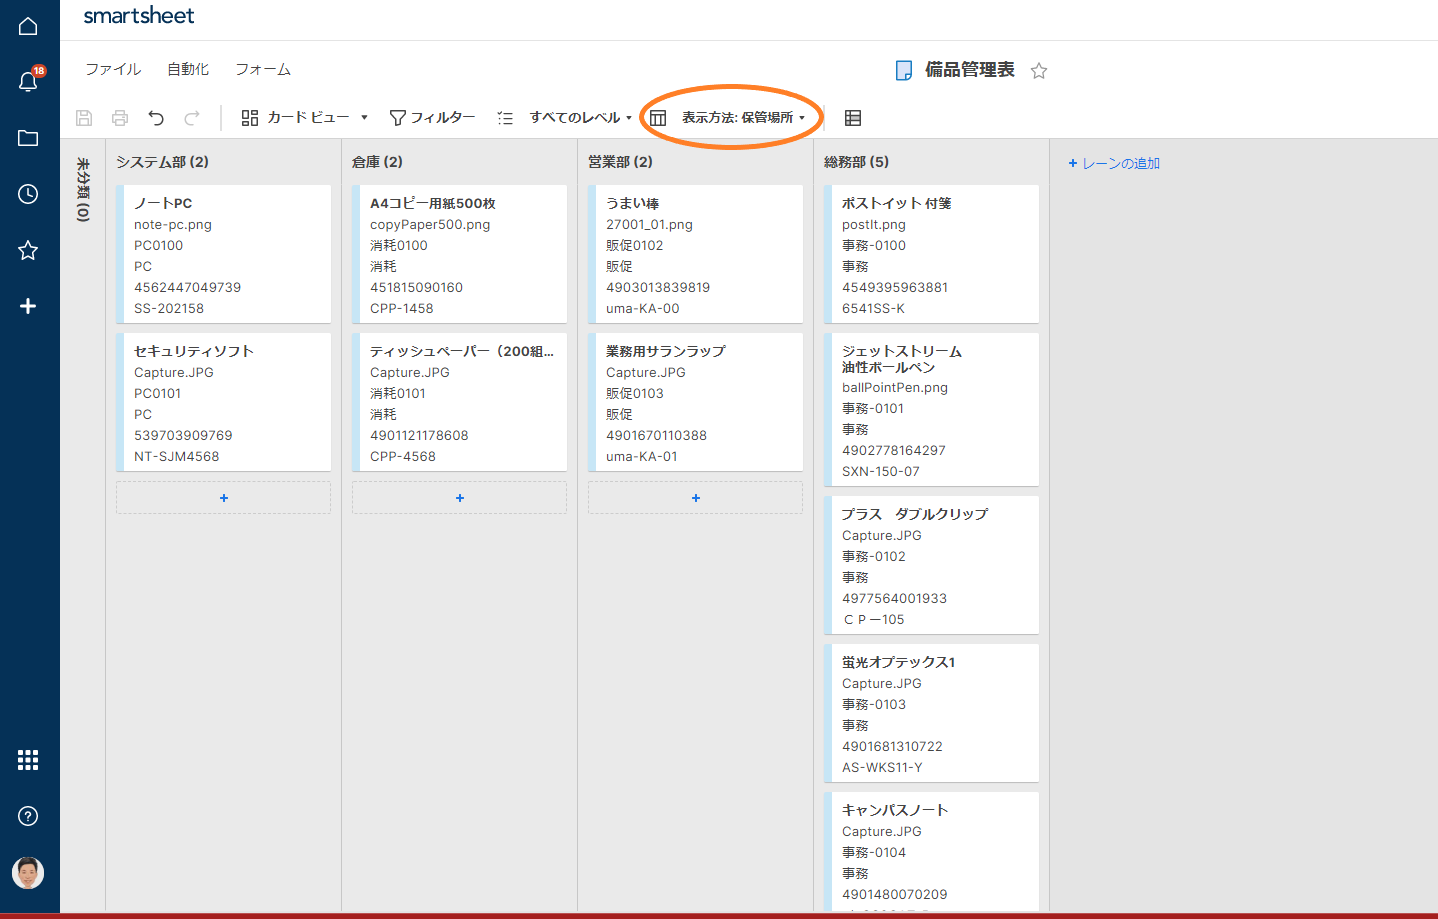Open the カード ビュー view dropdown
The image size is (1438, 919).
tap(305, 118)
